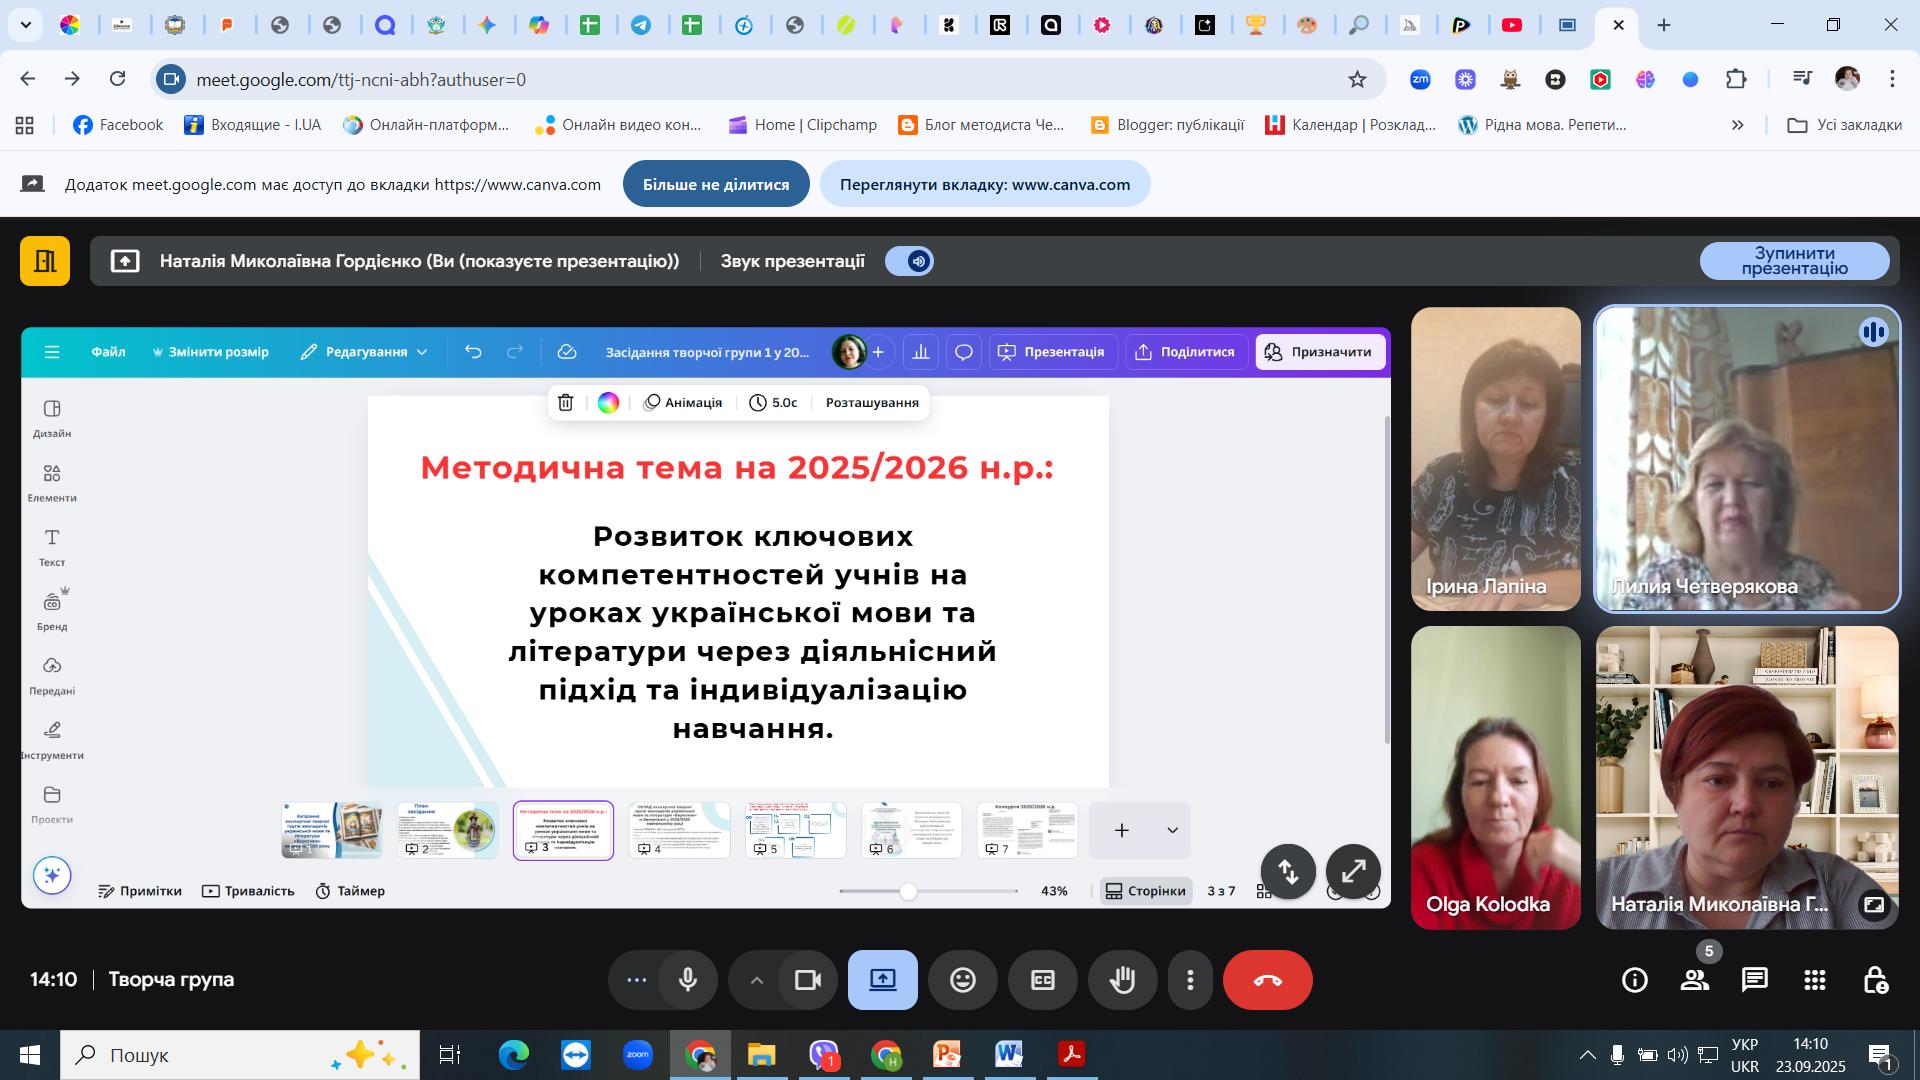Open the Редагування mode dropdown

click(x=365, y=352)
